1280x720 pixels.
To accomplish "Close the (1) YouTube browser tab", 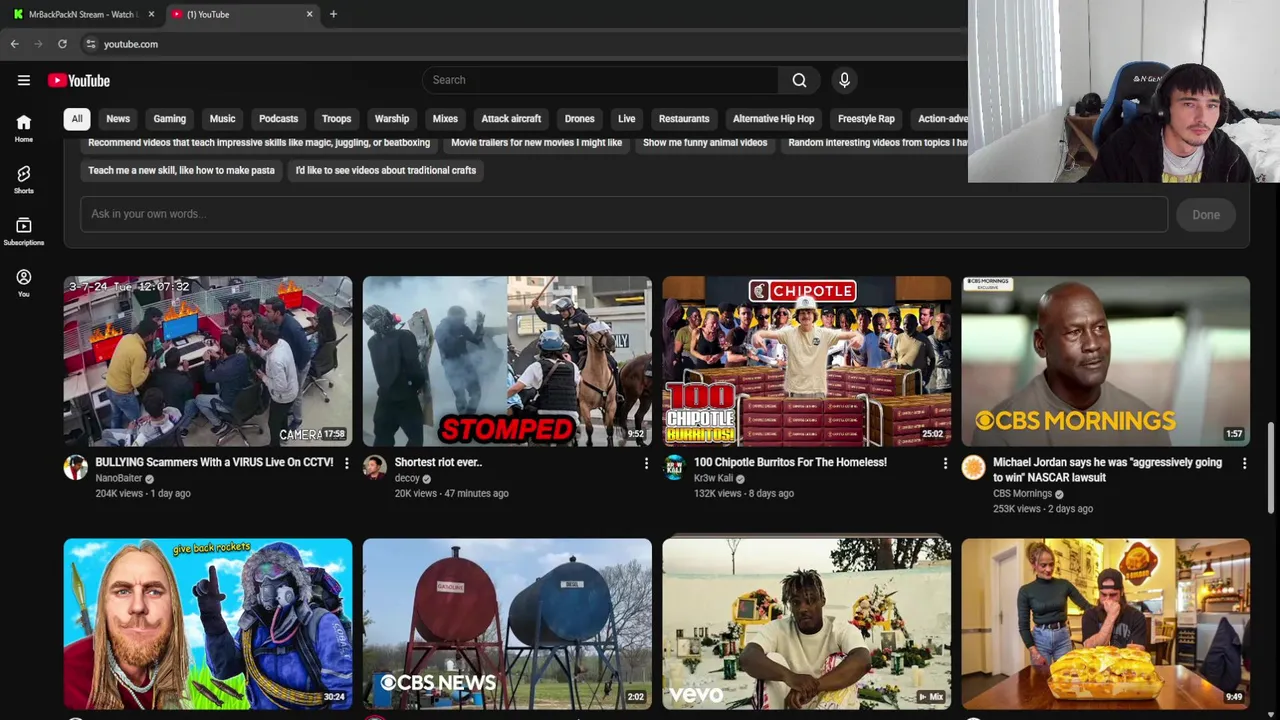I will click(309, 14).
